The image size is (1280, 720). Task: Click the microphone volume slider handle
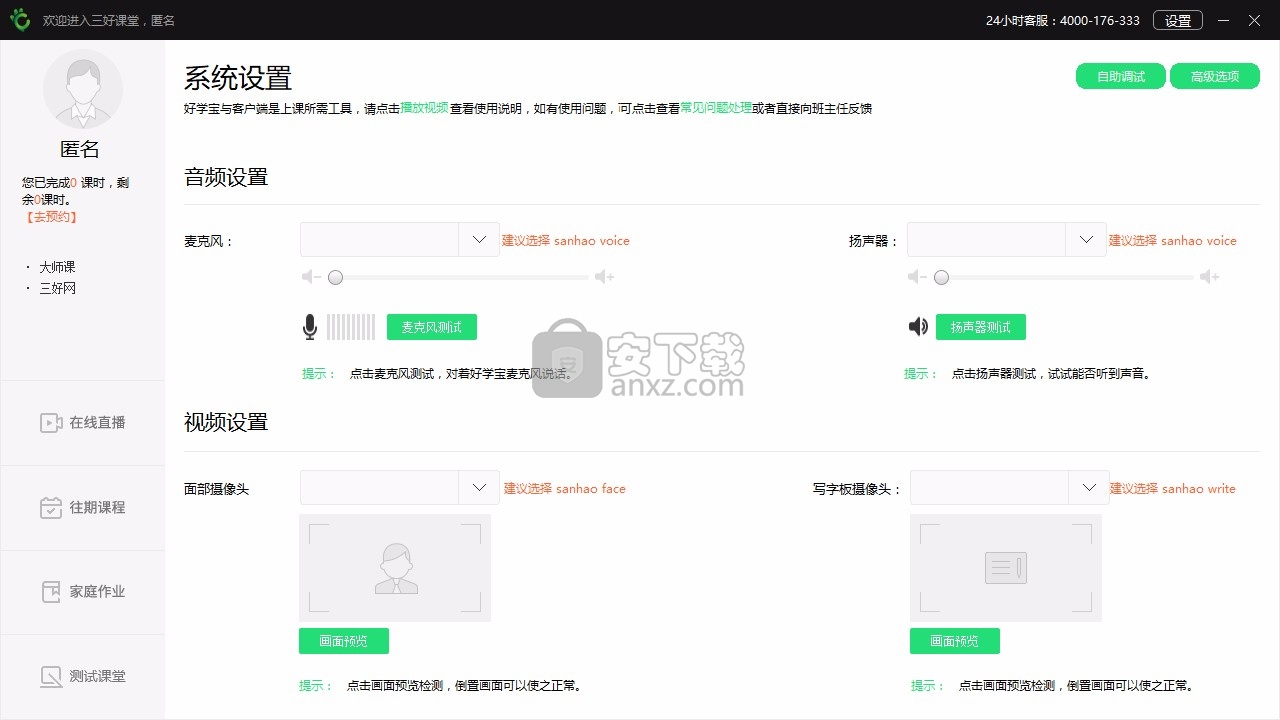point(336,277)
